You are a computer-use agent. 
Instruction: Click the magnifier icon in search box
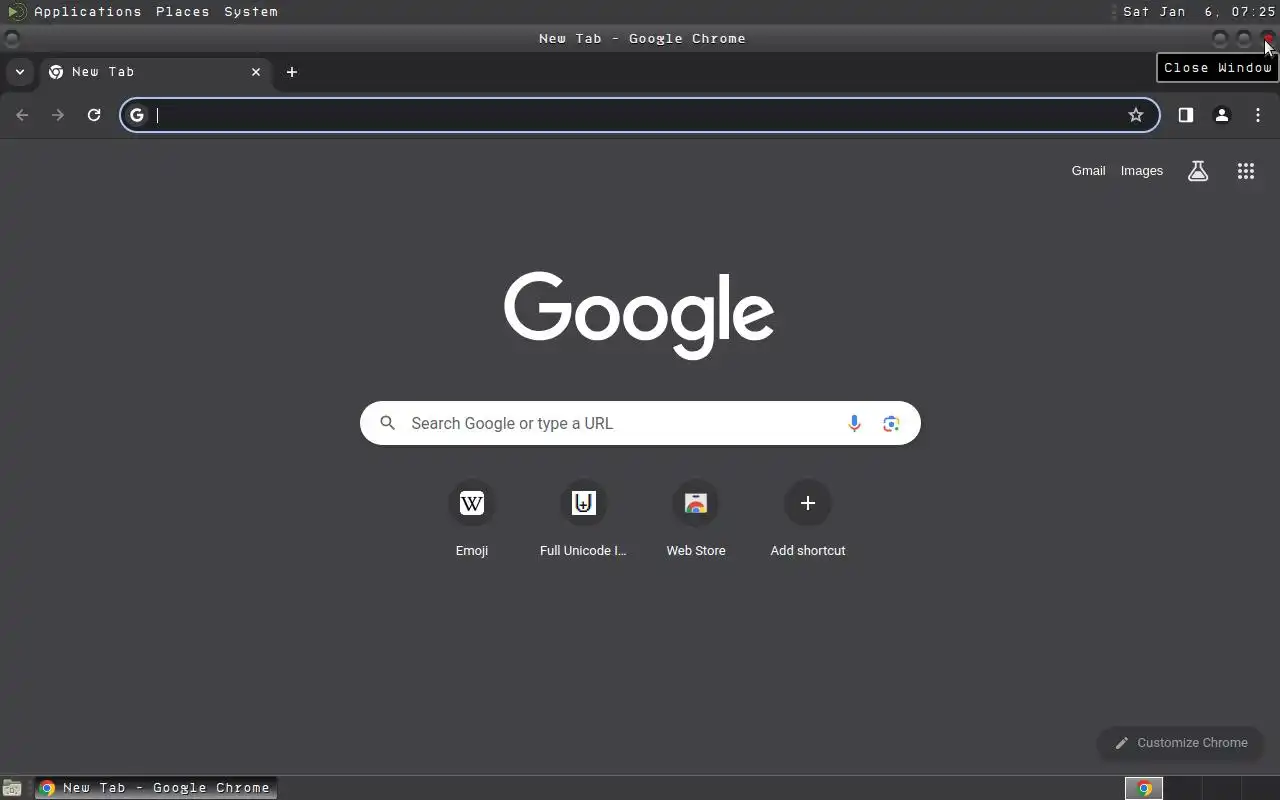click(x=388, y=423)
